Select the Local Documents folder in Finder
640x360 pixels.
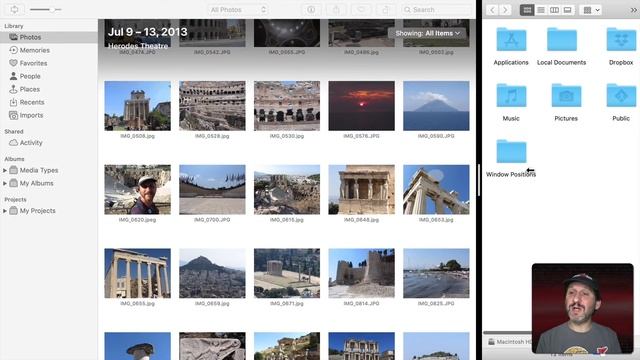point(562,40)
